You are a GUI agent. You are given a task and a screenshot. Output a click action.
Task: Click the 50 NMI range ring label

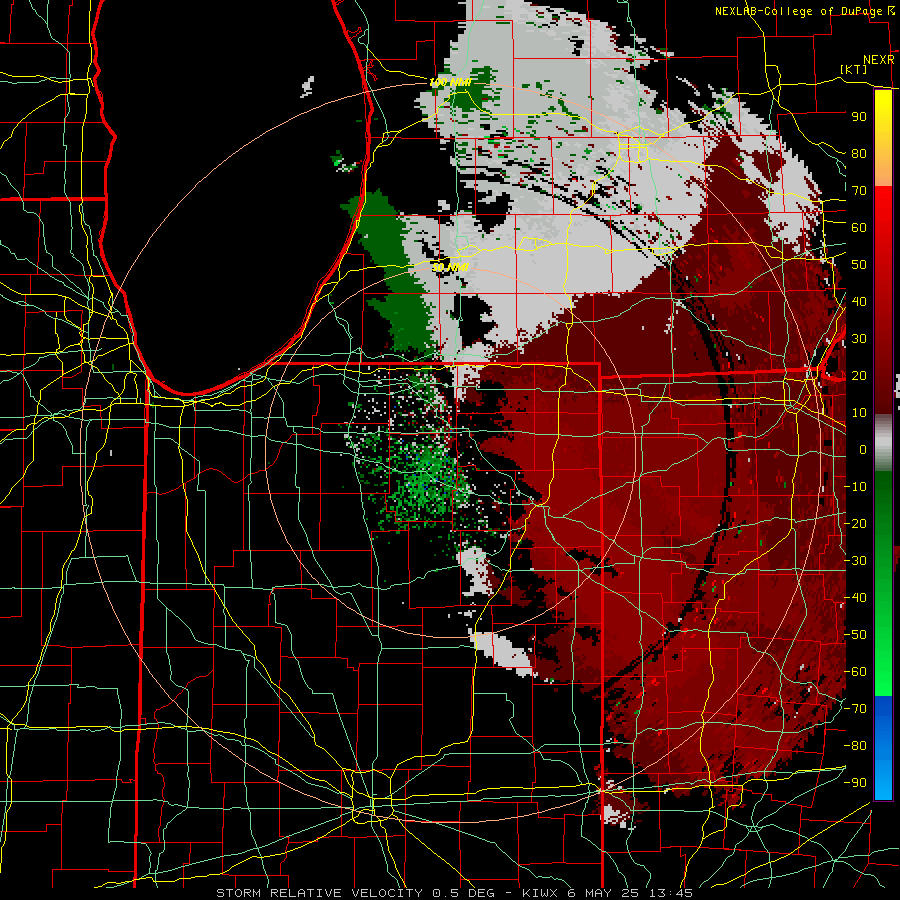[451, 267]
